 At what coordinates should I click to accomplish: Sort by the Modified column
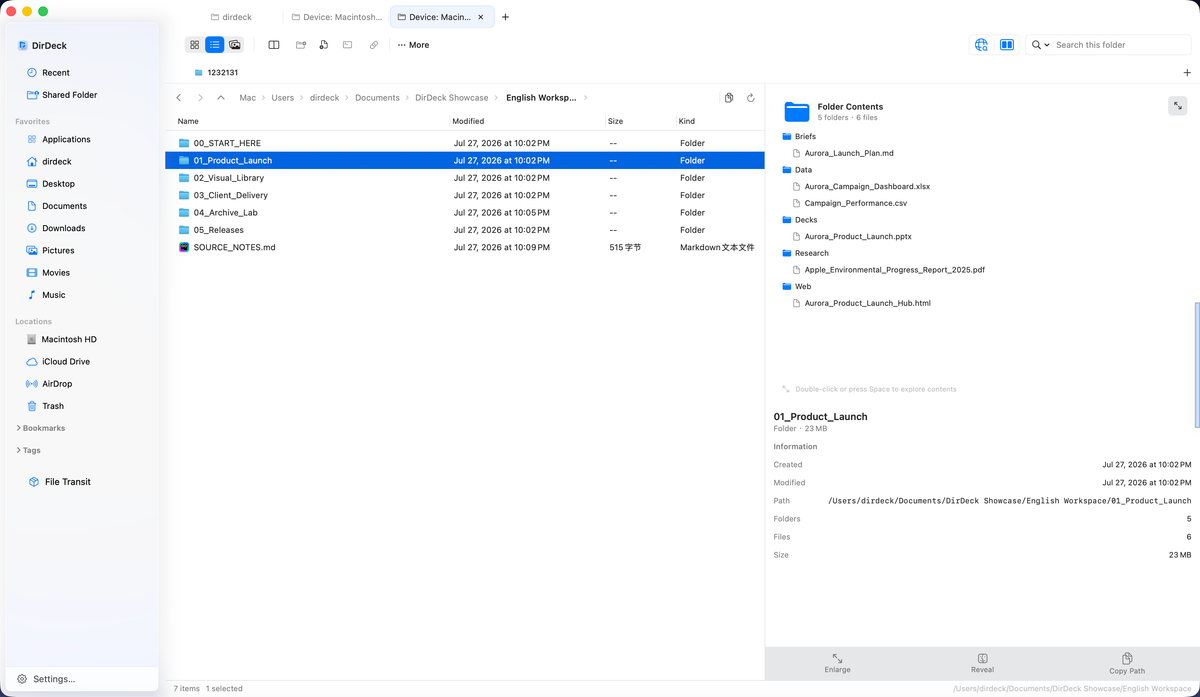pos(468,121)
